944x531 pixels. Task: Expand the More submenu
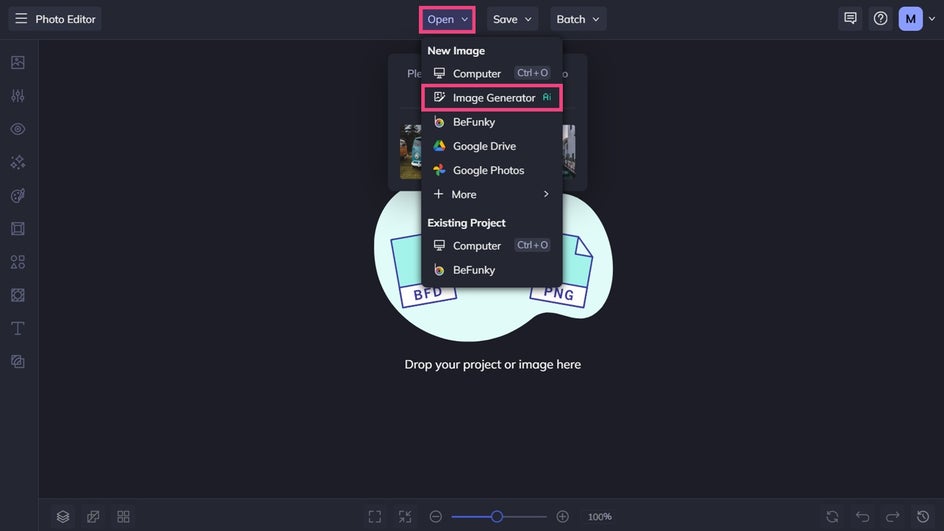point(492,194)
